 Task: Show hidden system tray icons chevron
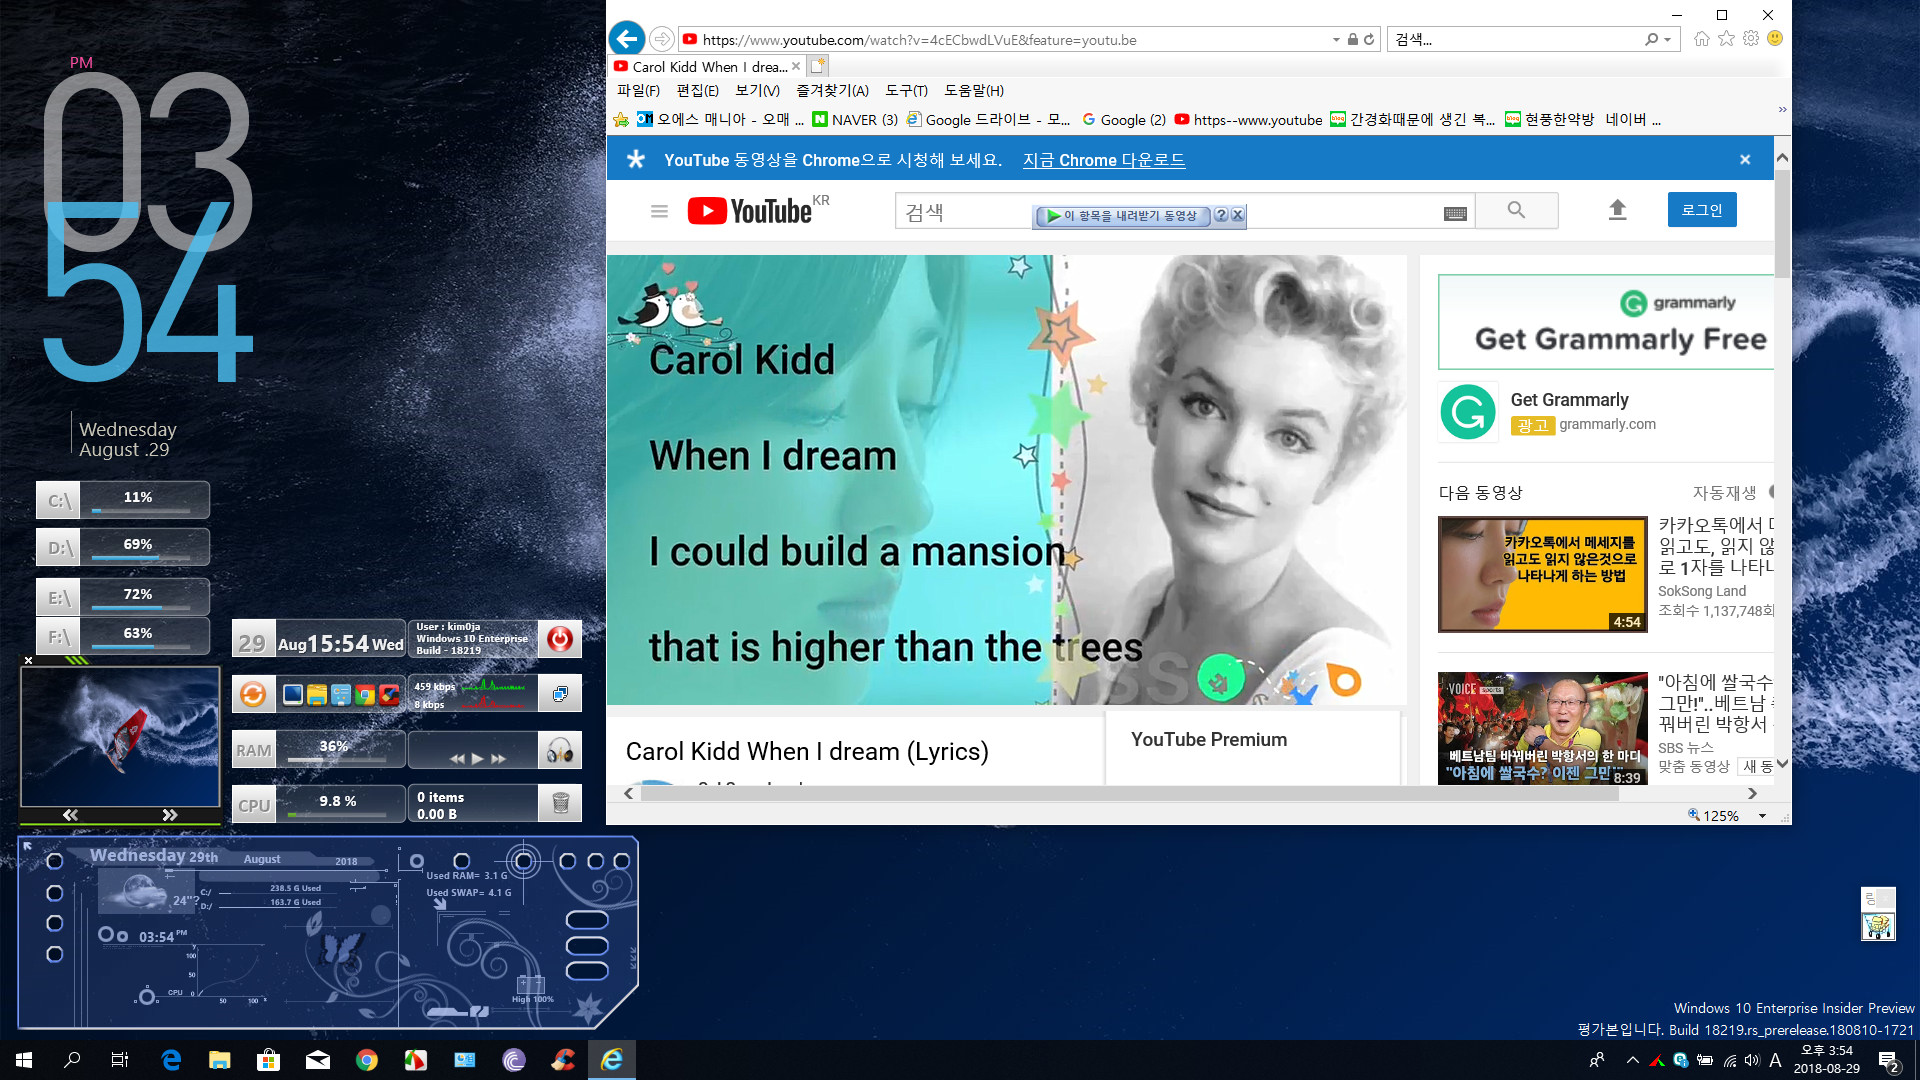click(x=1632, y=1060)
